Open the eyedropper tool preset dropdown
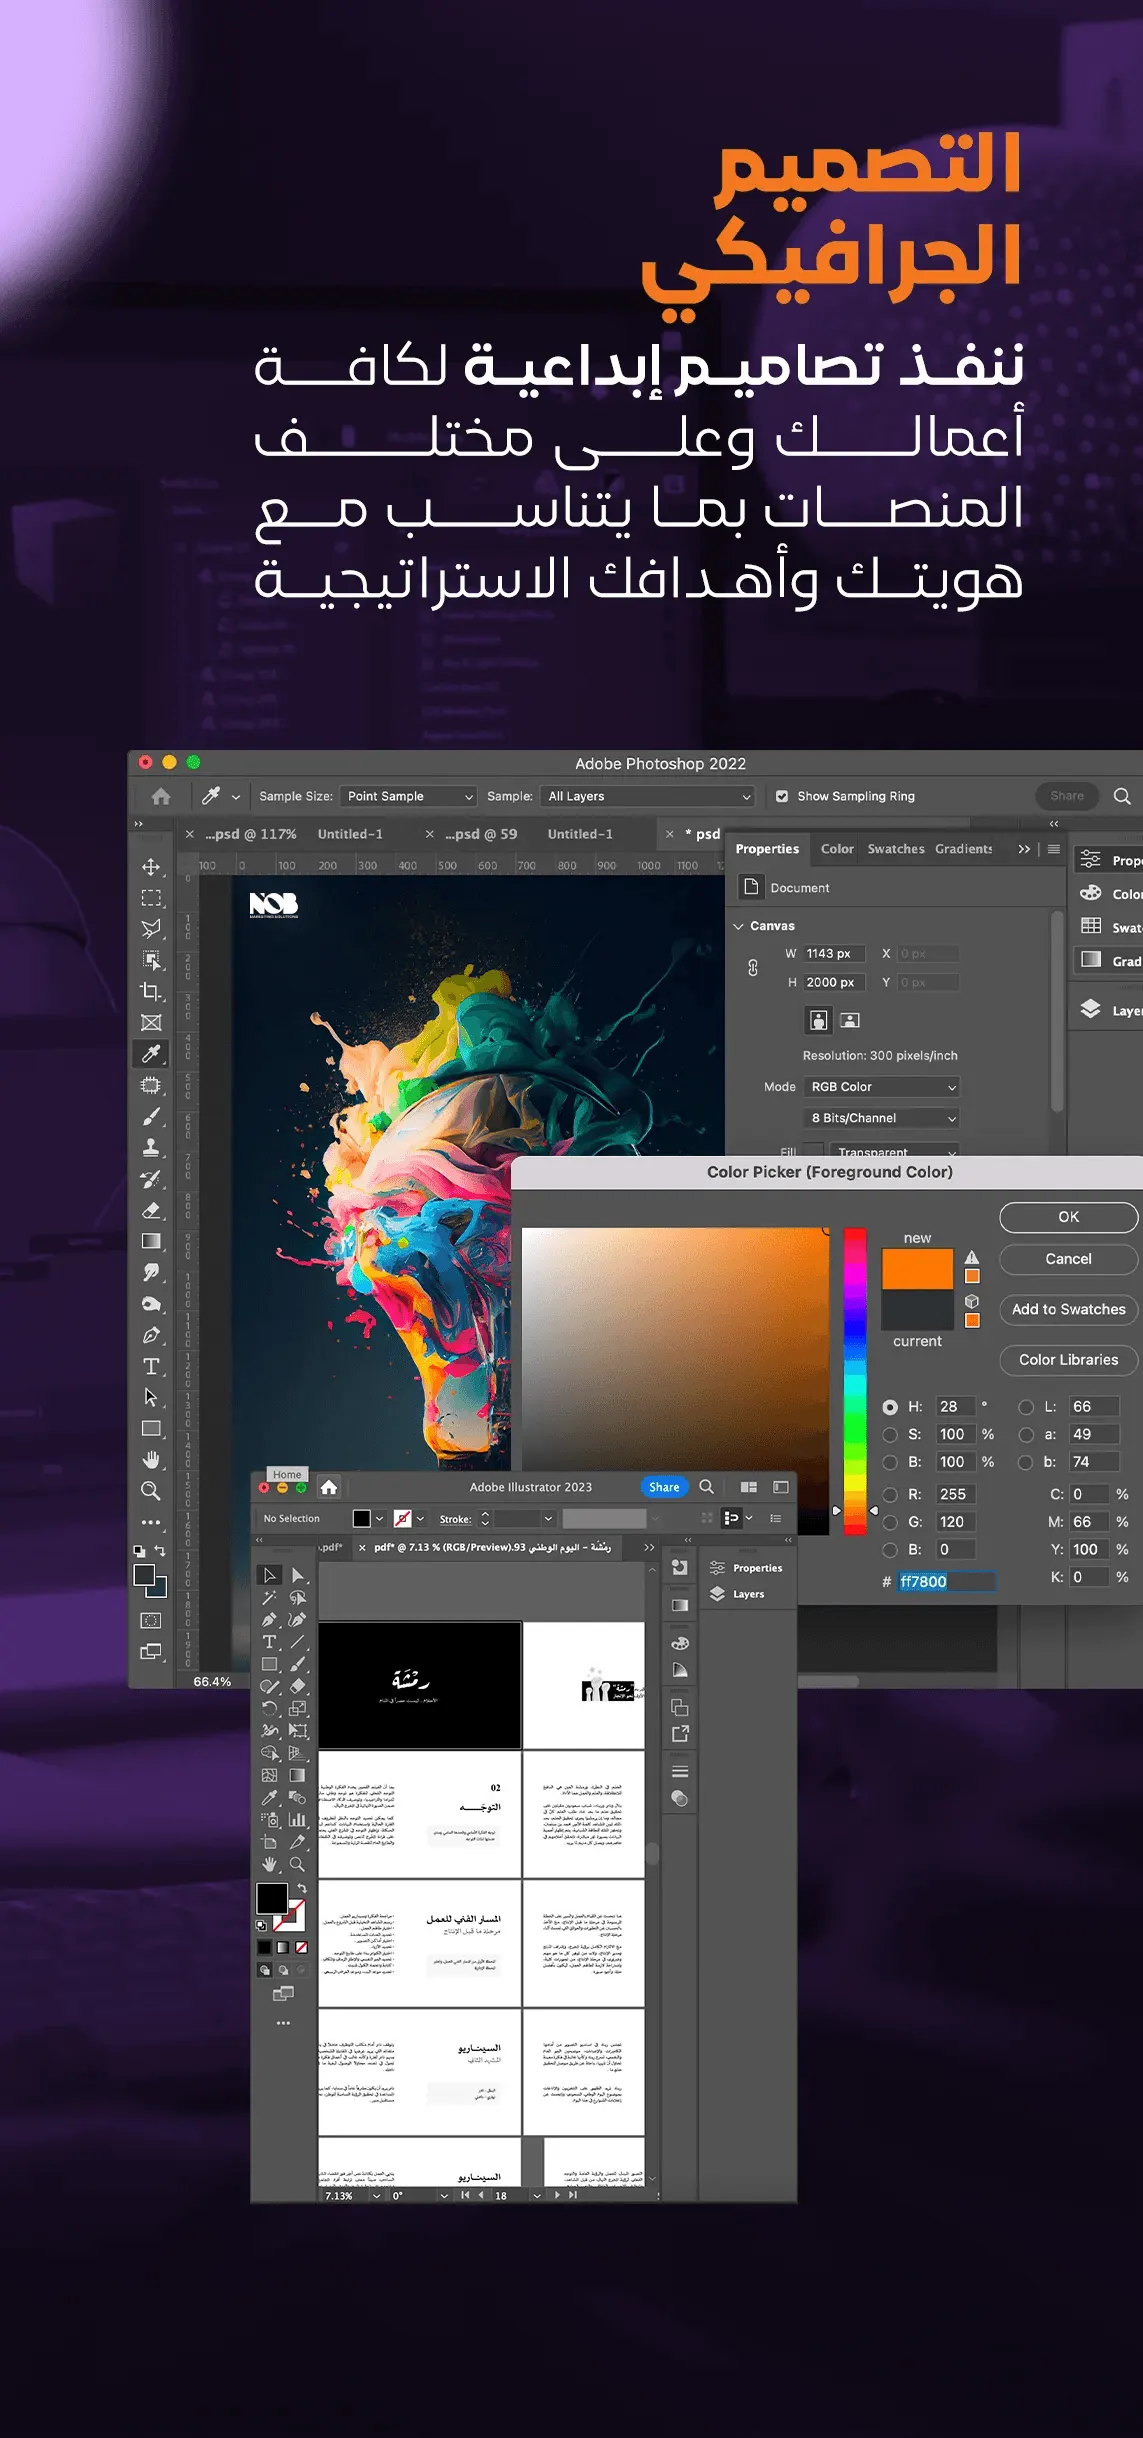 (x=236, y=797)
